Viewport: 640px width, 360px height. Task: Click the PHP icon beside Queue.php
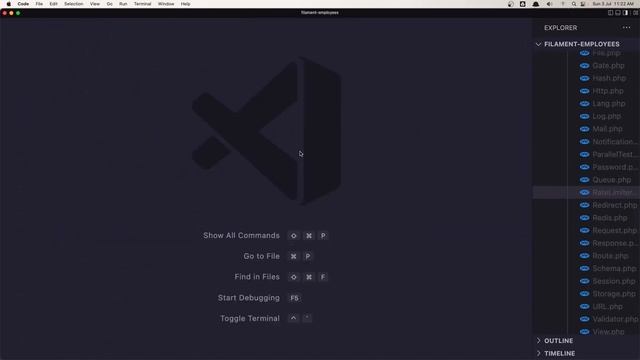click(x=584, y=180)
